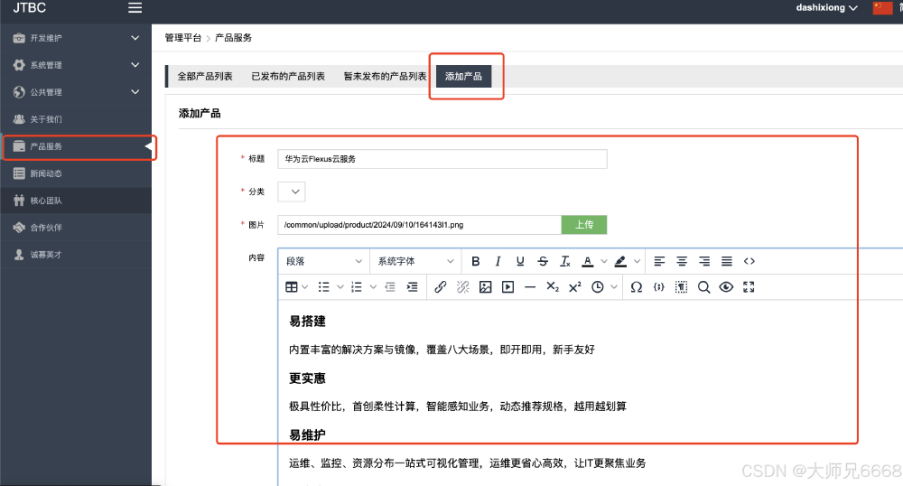Apply subscript formatting
The image size is (903, 486).
click(x=553, y=287)
